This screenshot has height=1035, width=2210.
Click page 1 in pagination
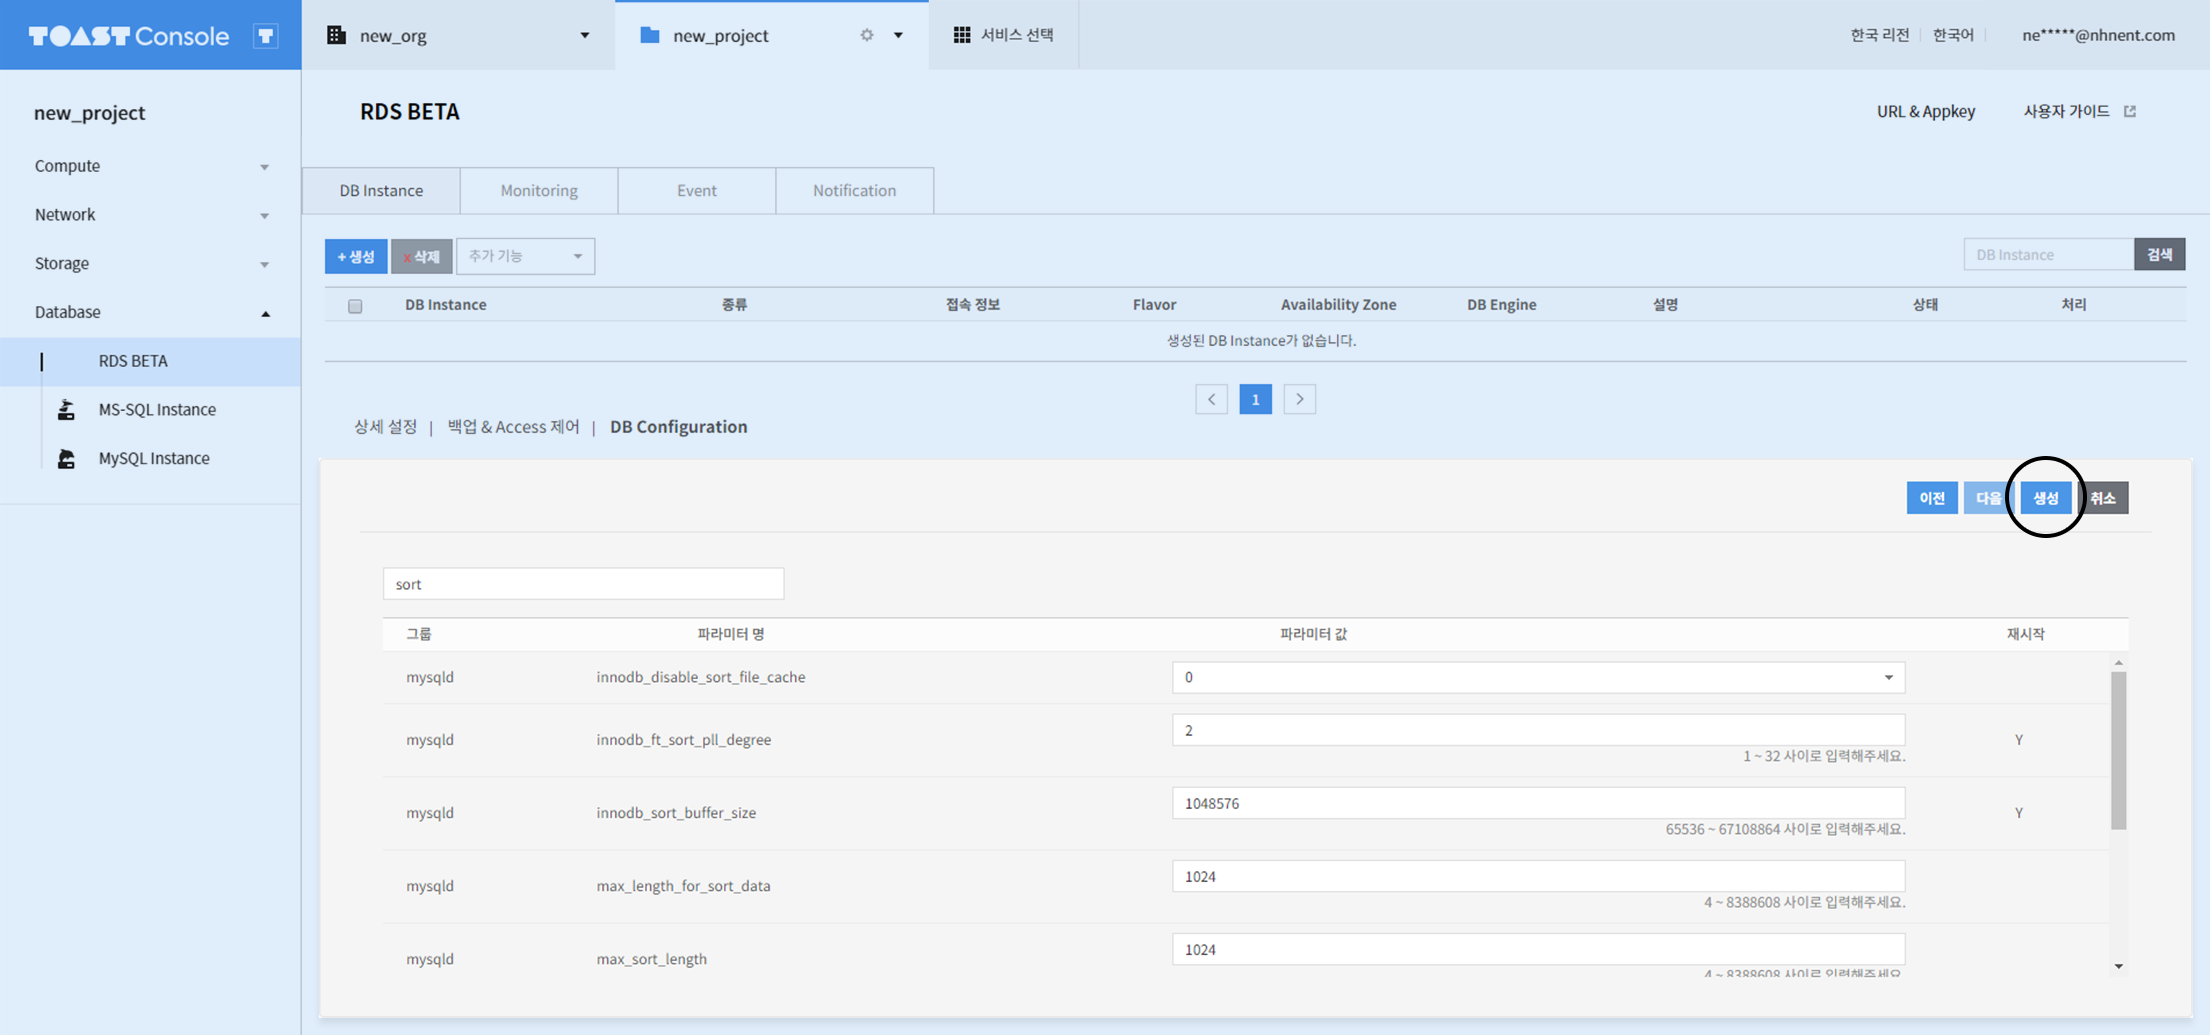(x=1255, y=399)
